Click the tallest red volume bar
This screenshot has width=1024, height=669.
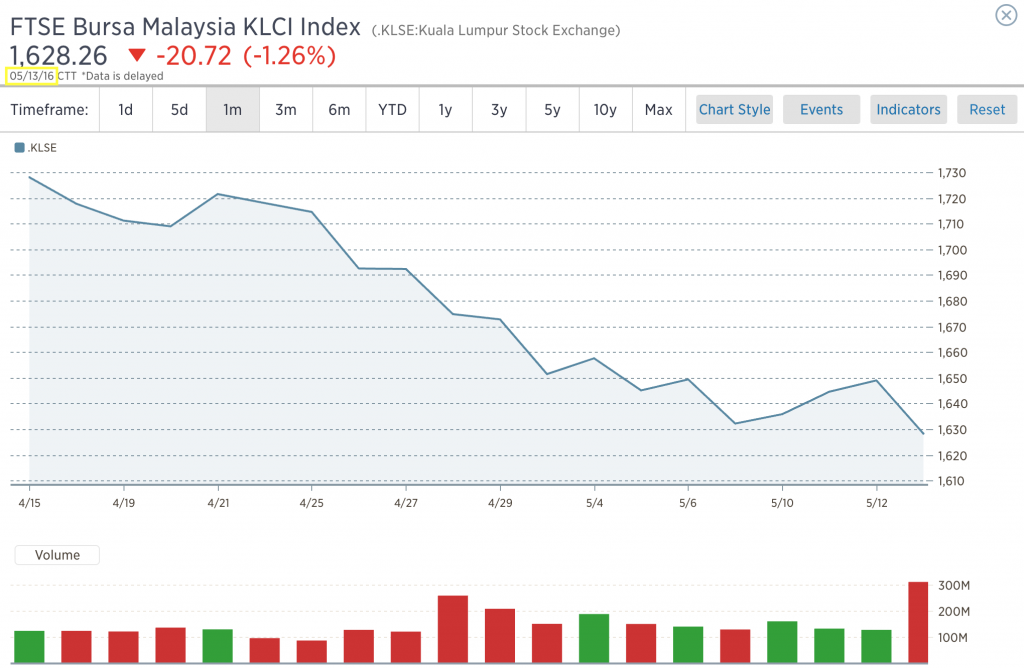point(918,622)
